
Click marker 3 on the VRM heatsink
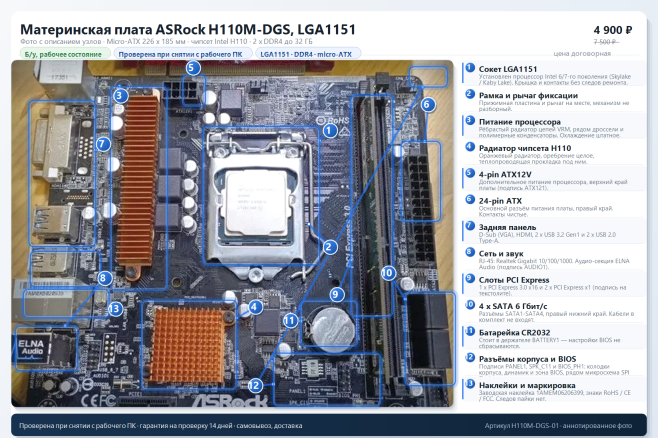pos(120,96)
